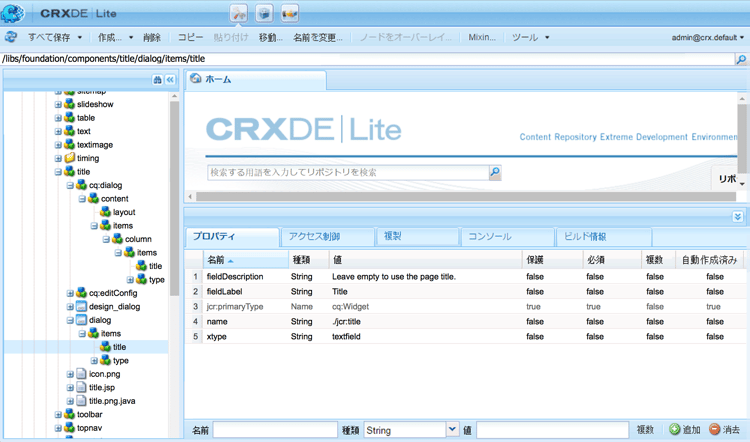This screenshot has width=750, height=442.
Task: Collapse the column node
Action: pyautogui.click(x=106, y=239)
